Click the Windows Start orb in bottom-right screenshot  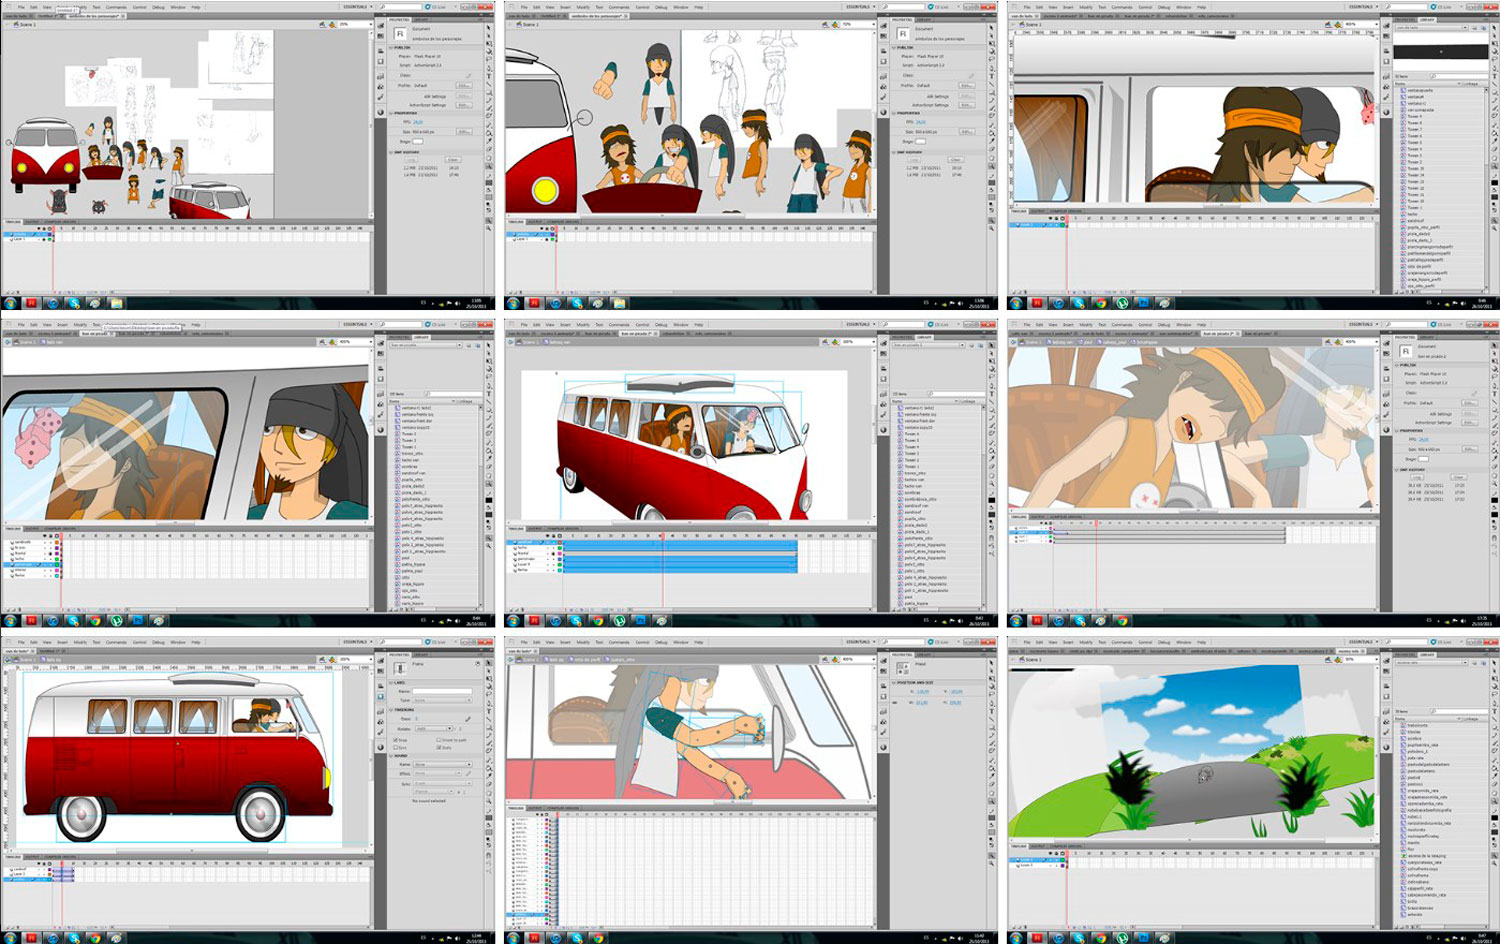click(x=1017, y=939)
